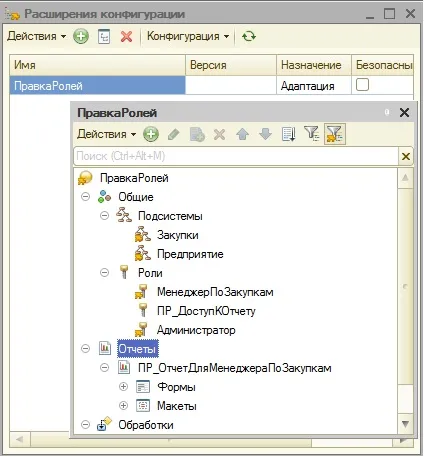Click the Имя column header
Image resolution: width=424 pixels, height=457 pixels.
coord(97,65)
